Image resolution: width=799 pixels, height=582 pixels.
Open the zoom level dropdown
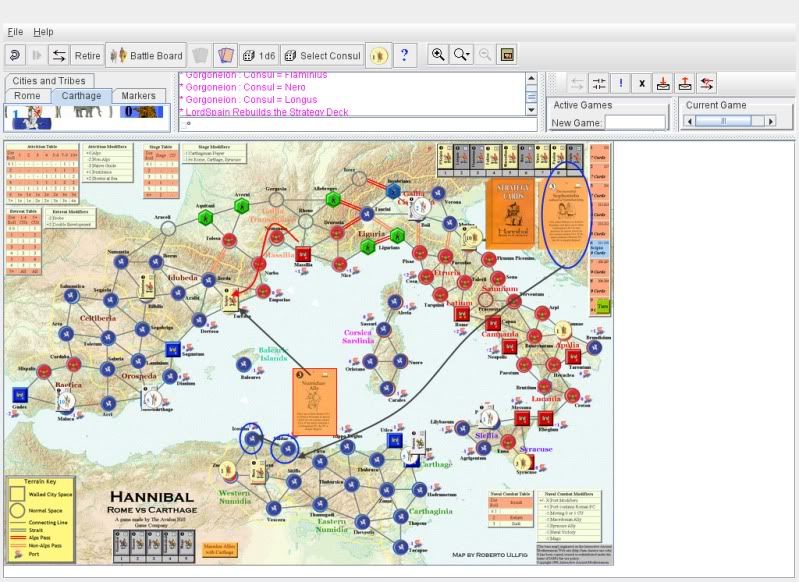[x=462, y=55]
